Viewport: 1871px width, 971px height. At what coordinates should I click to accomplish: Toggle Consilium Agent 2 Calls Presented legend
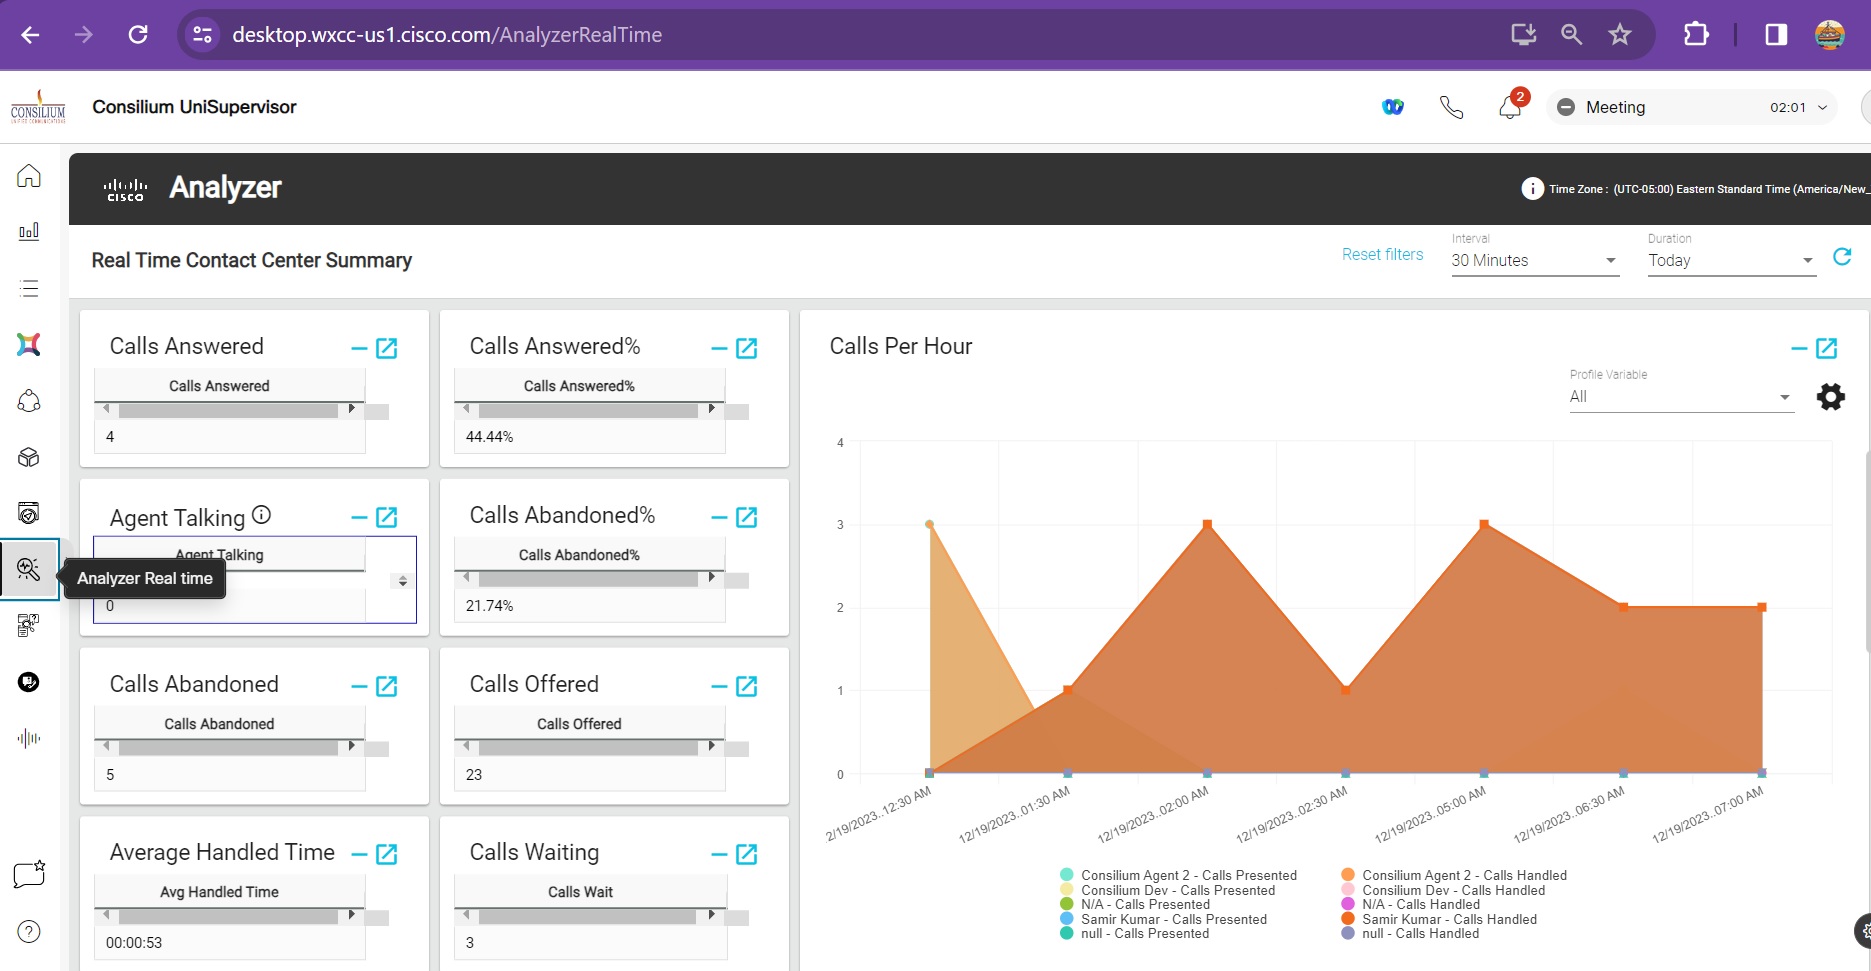(x=1188, y=875)
